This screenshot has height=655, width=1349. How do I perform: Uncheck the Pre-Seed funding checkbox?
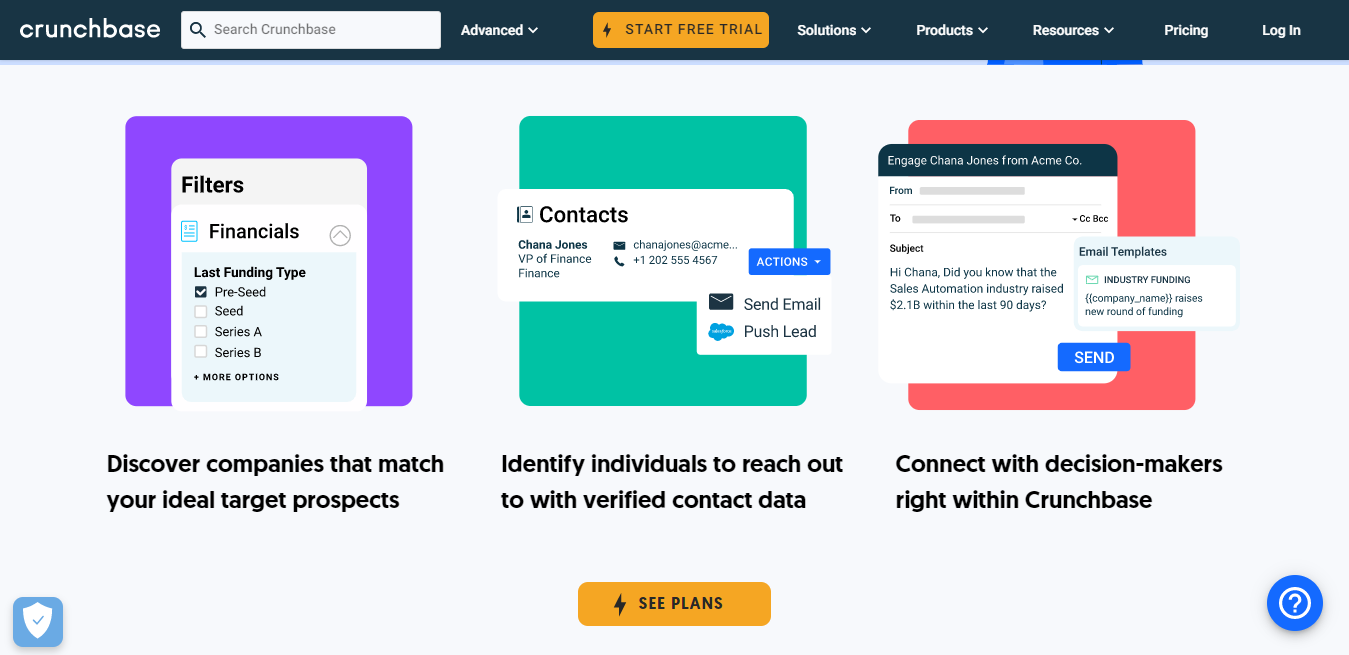pyautogui.click(x=201, y=291)
